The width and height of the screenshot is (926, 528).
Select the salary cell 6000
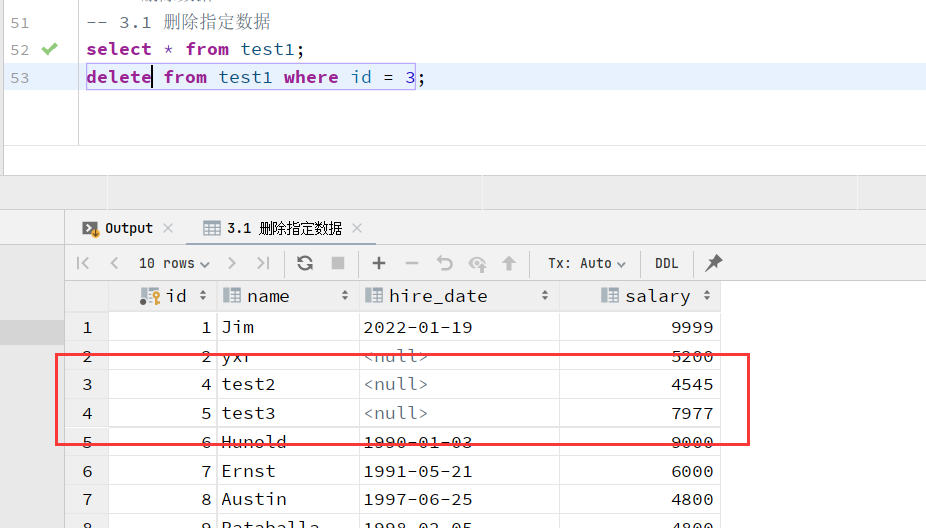tap(640, 471)
